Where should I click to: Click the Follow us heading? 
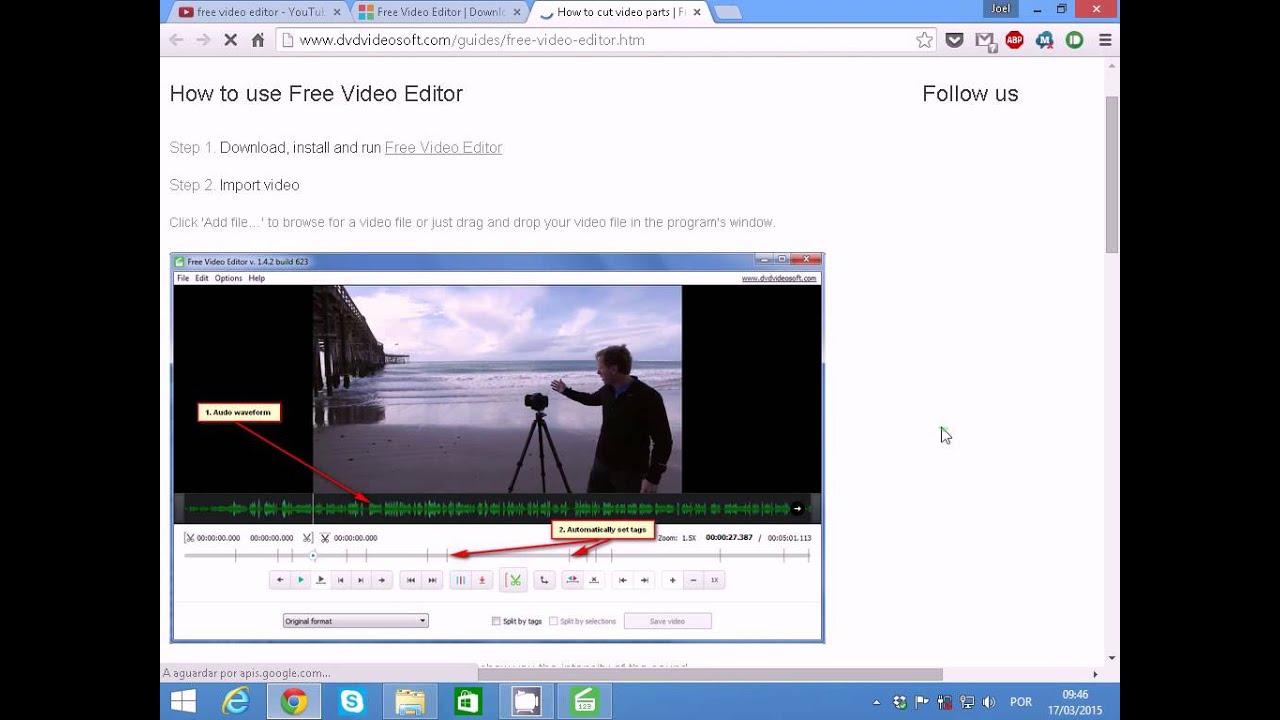pos(970,94)
